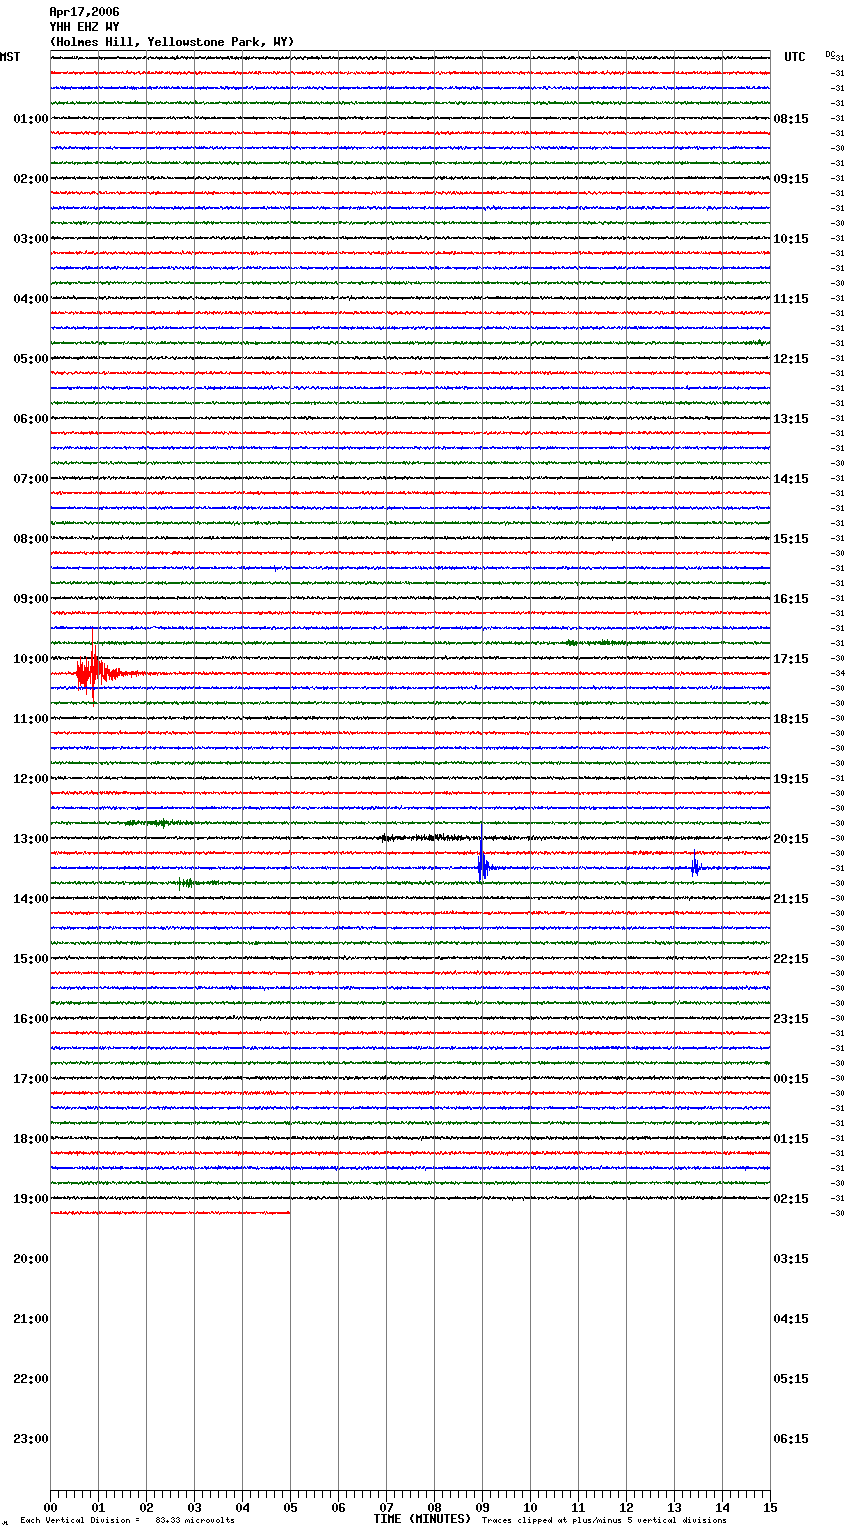Click the '04:00' MST hour label
This screenshot has height=1534, width=850.
[x=31, y=299]
